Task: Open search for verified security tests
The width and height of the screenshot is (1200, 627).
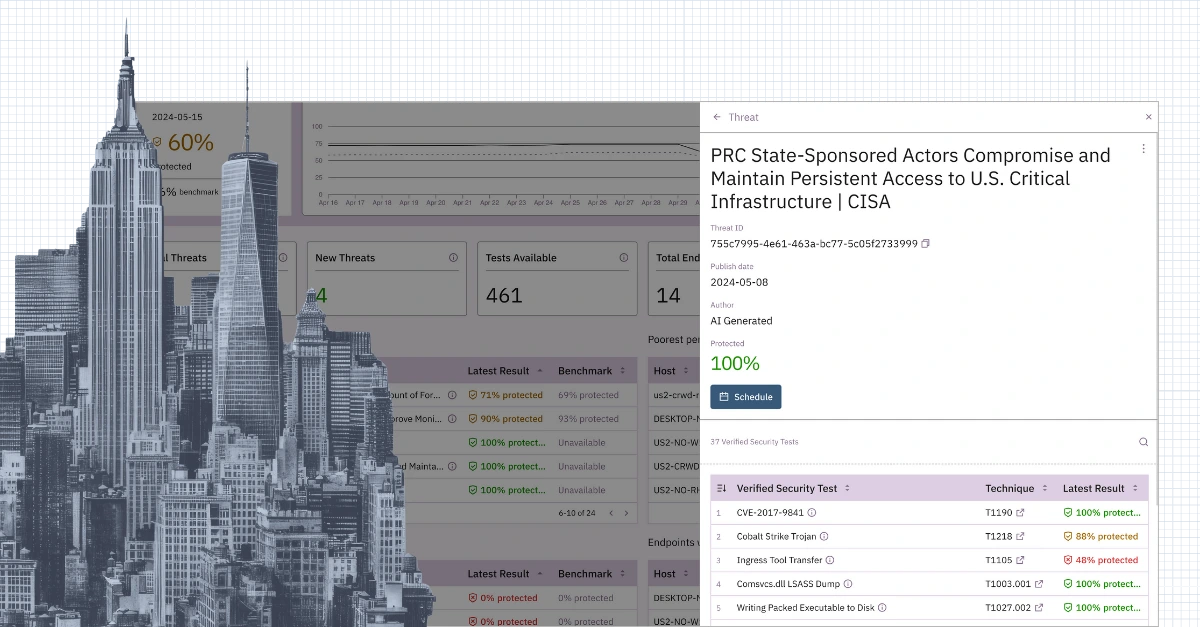Action: [1143, 441]
